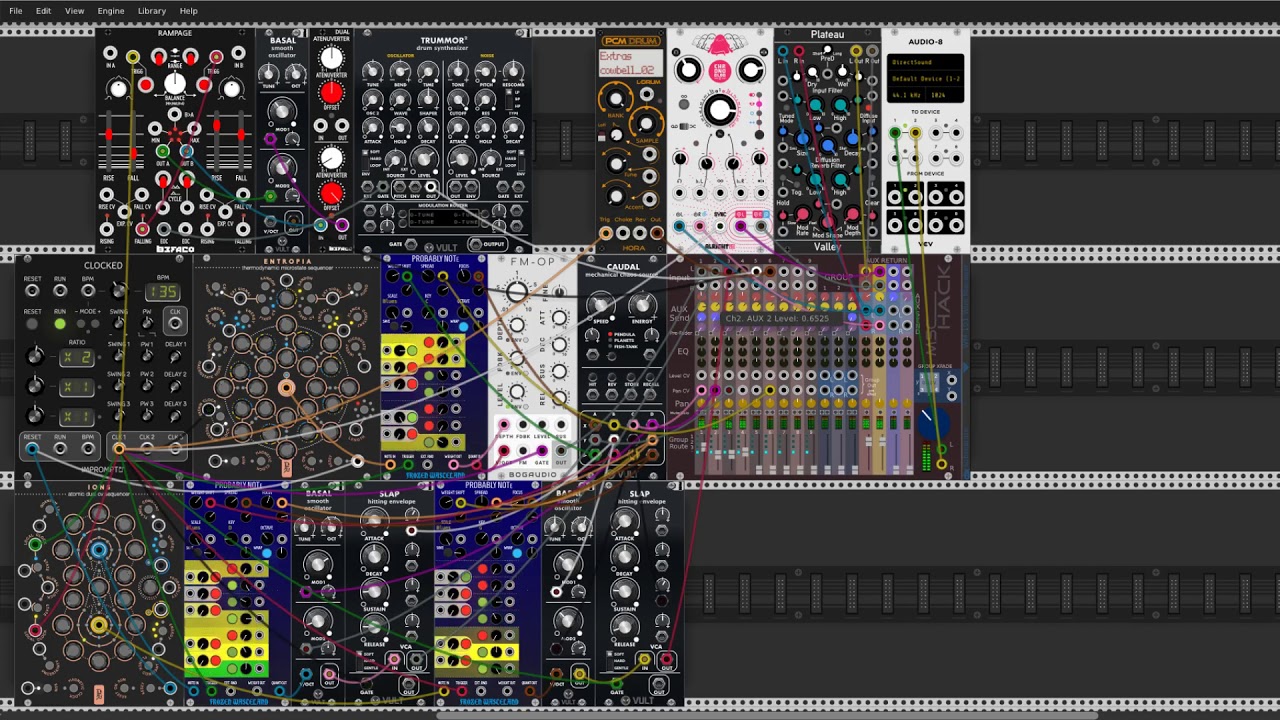Open the Edit menu

tap(43, 11)
